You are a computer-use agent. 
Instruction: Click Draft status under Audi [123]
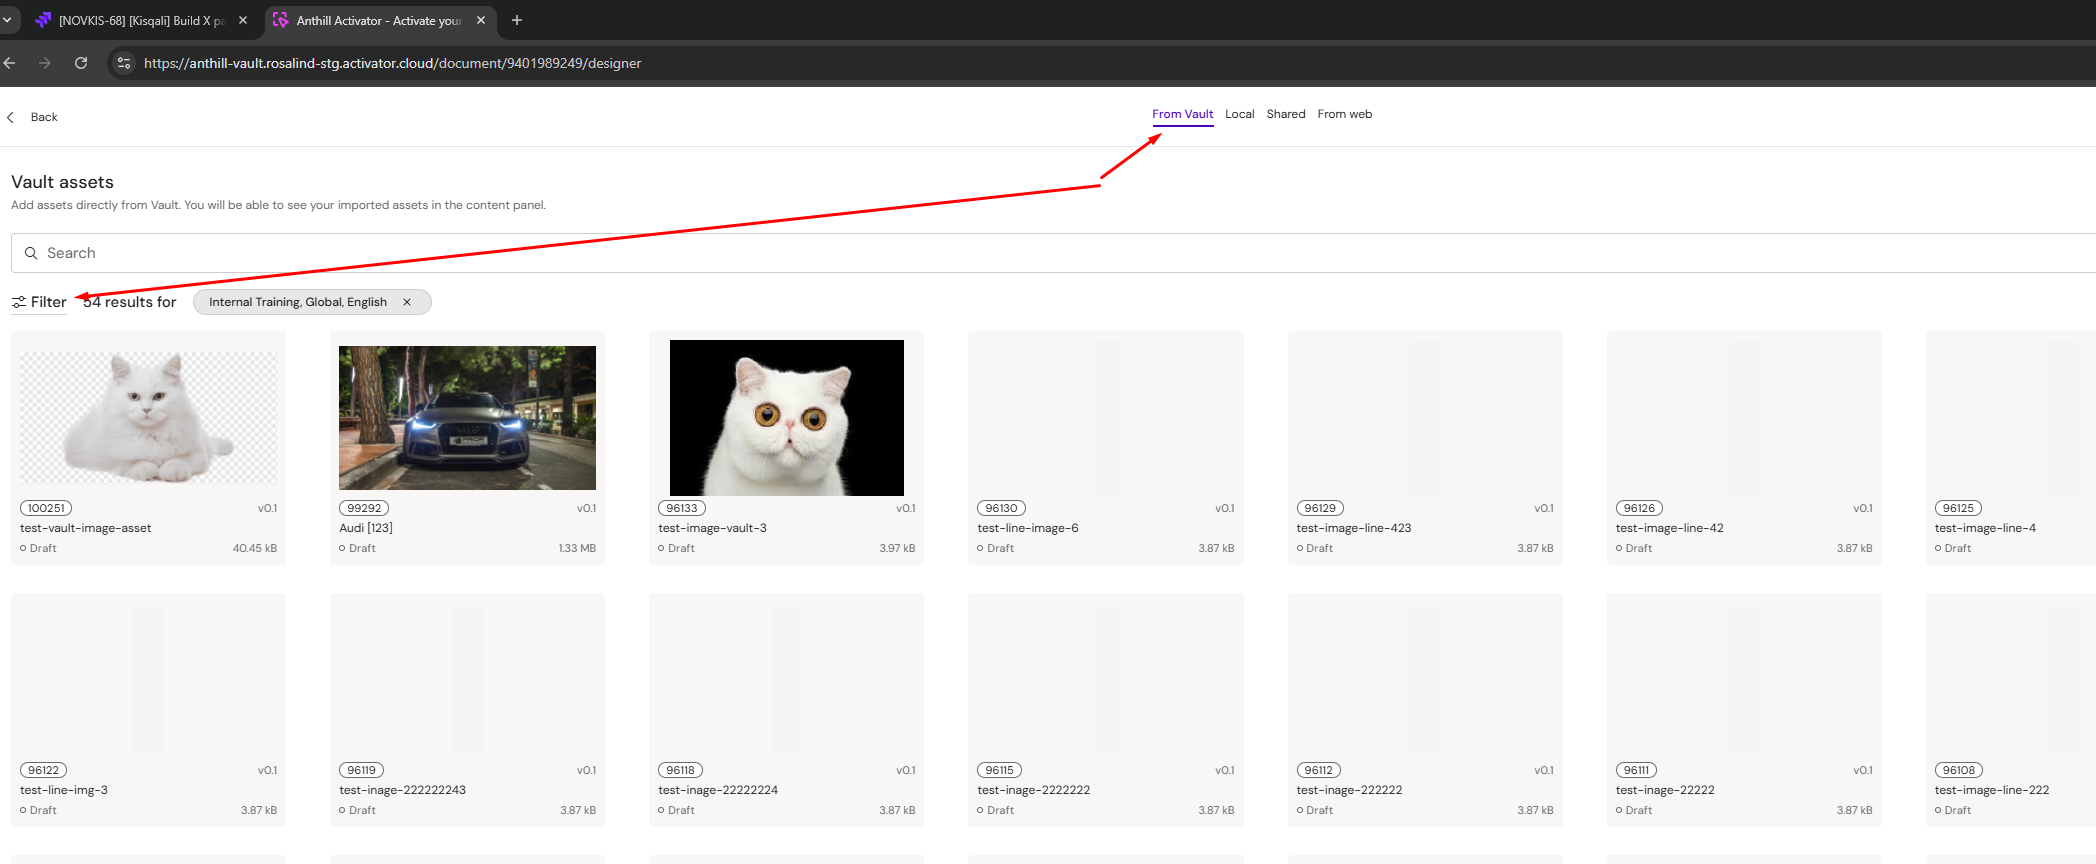click(x=358, y=548)
